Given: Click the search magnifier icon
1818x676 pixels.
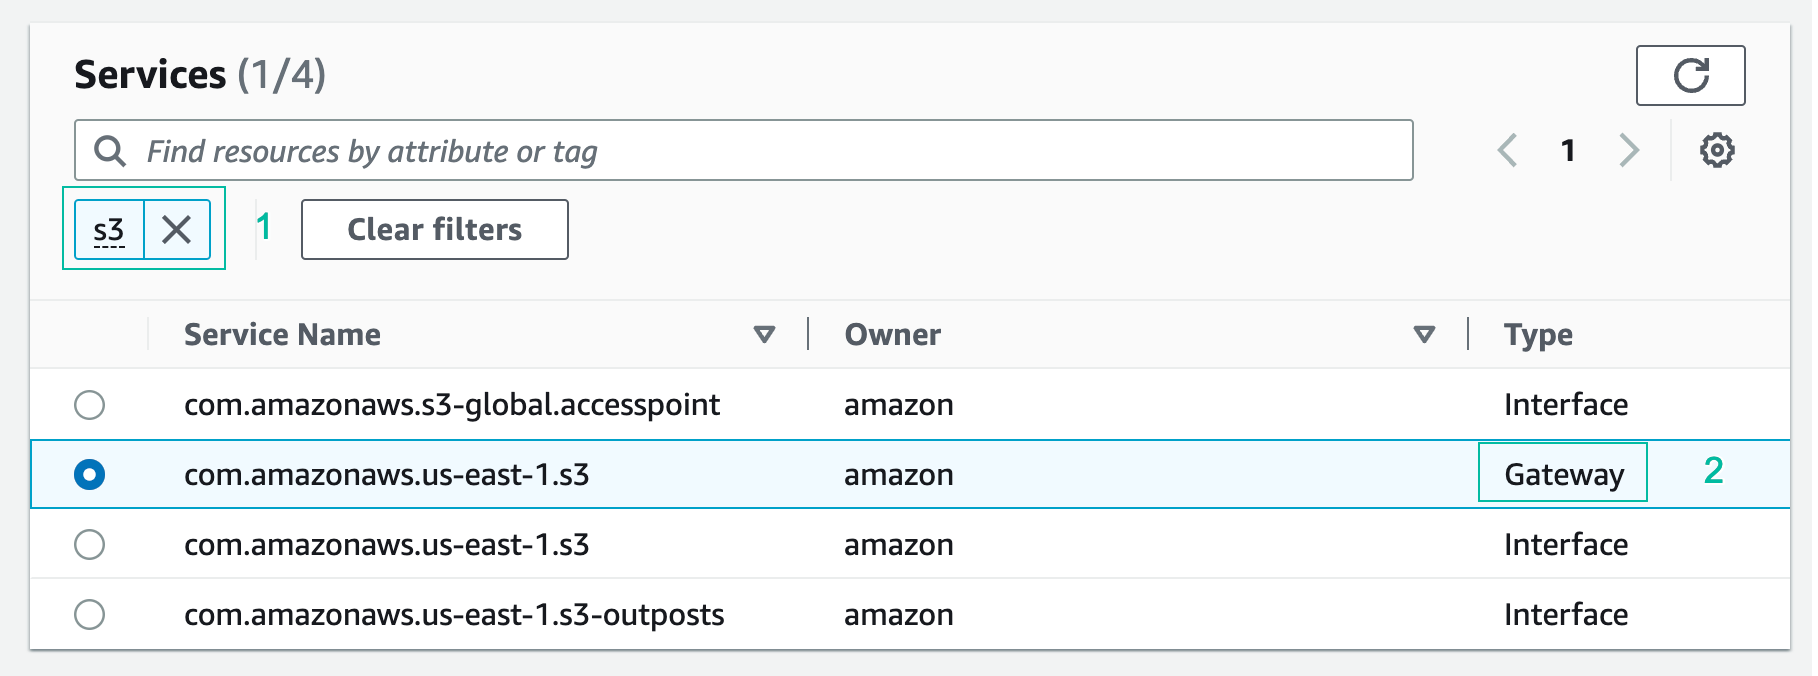Looking at the screenshot, I should point(110,151).
